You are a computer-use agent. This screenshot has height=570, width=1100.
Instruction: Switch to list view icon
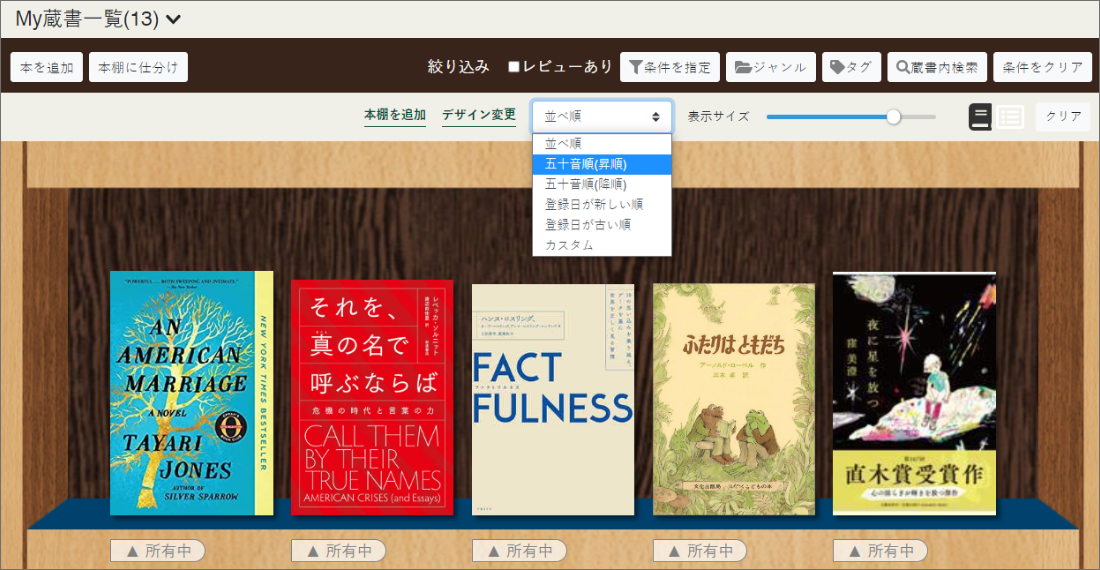tap(1010, 117)
